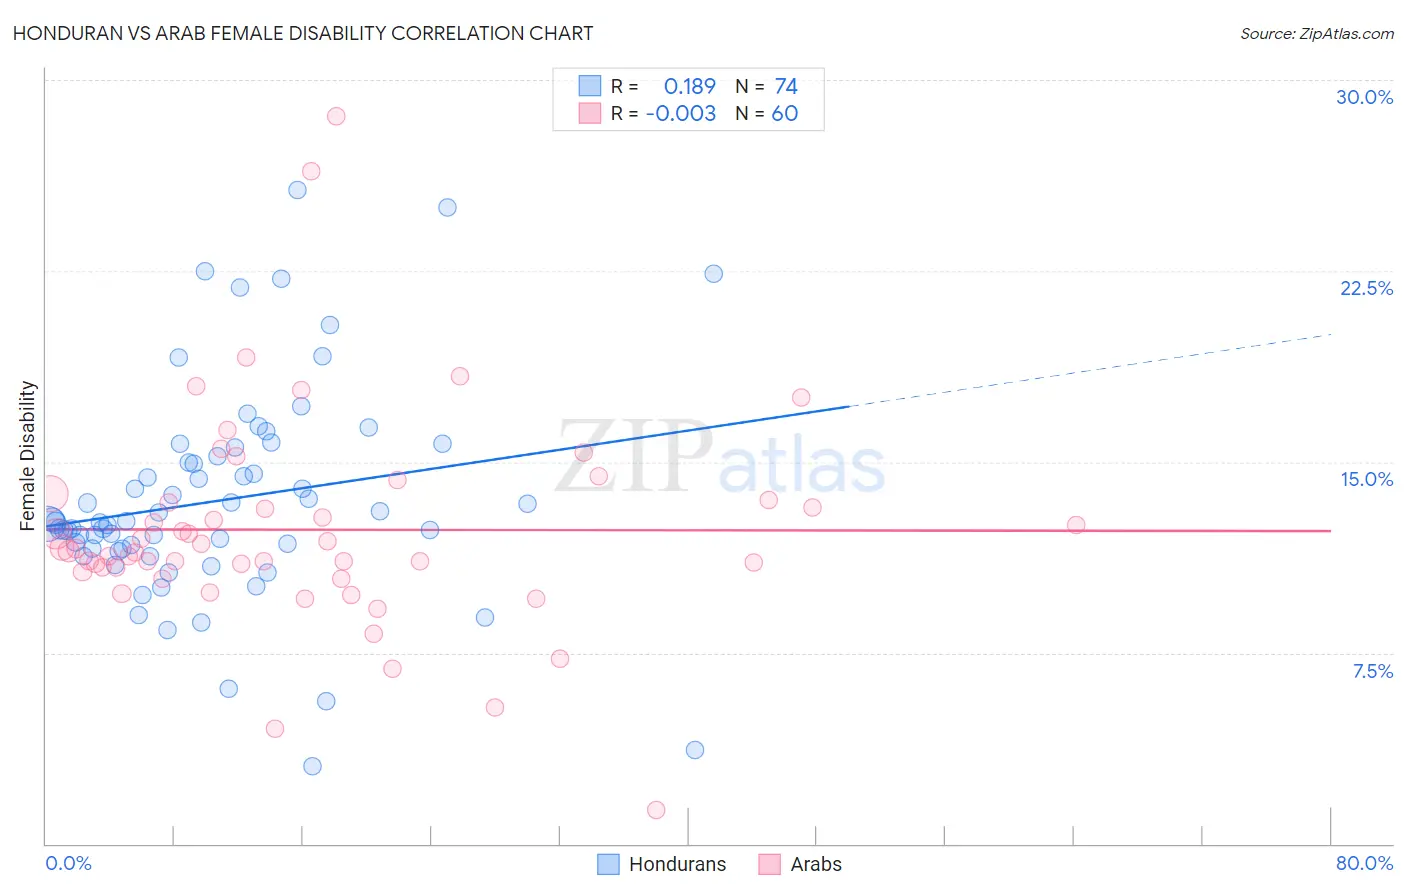1406x892 pixels.
Task: Click the 80.0% x-axis label
Action: [1364, 863]
